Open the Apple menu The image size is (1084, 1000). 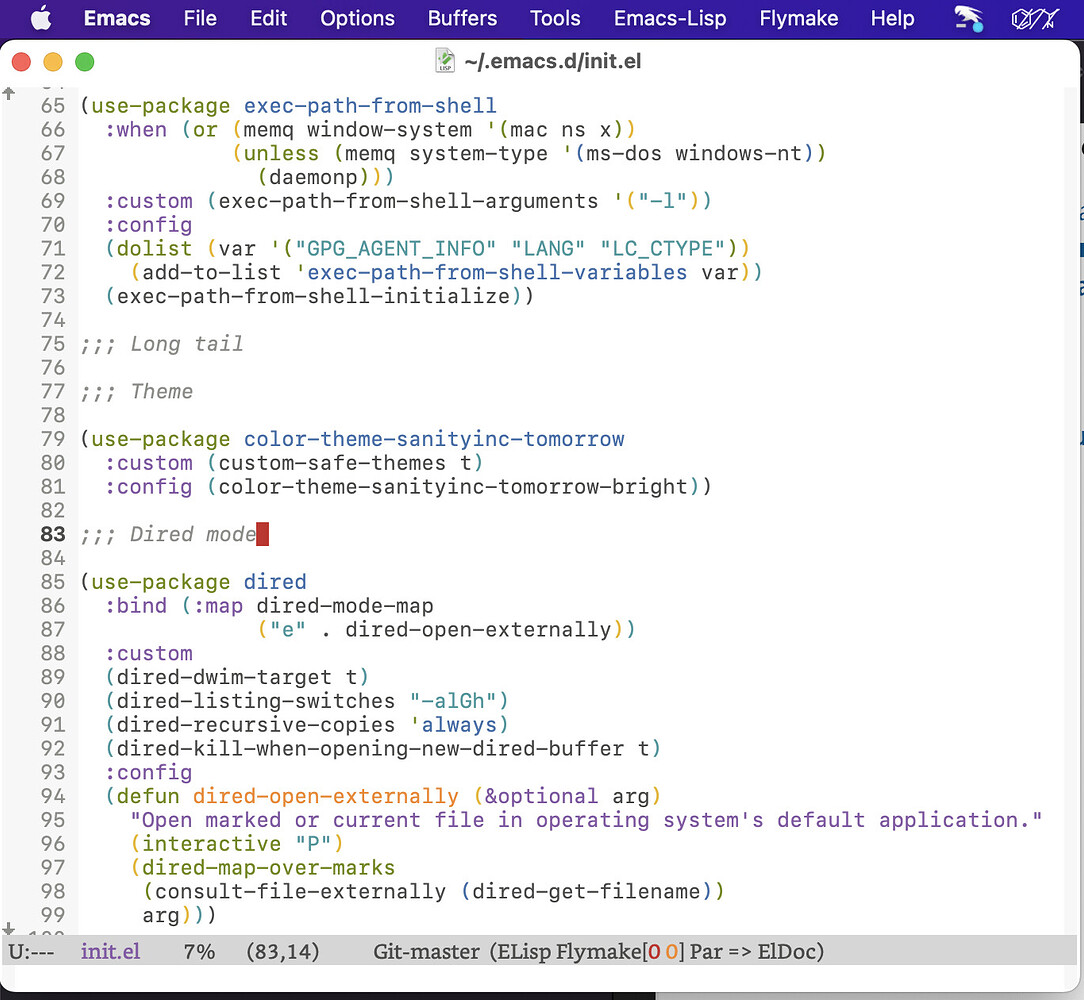[x=40, y=18]
